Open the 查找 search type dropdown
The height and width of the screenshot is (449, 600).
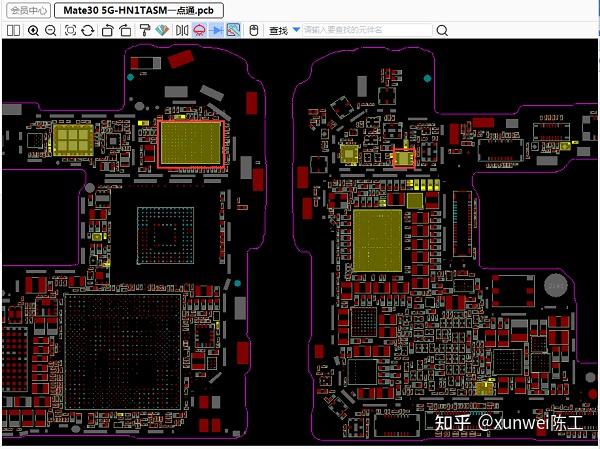pos(296,29)
